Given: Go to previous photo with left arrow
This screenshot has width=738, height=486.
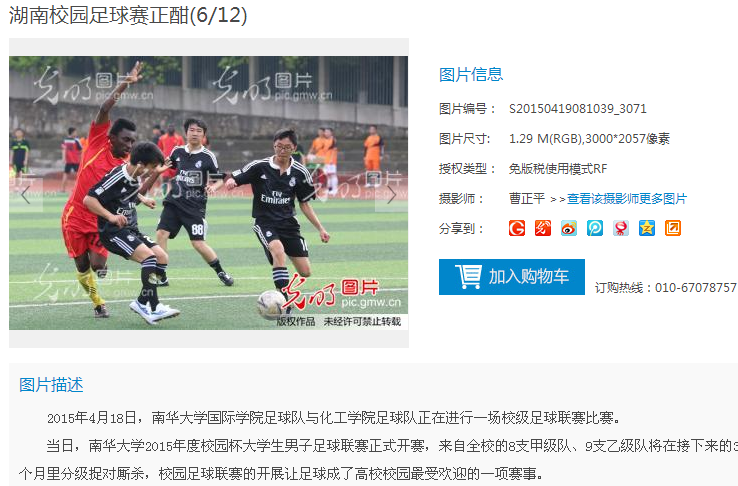Looking at the screenshot, I should tap(26, 195).
